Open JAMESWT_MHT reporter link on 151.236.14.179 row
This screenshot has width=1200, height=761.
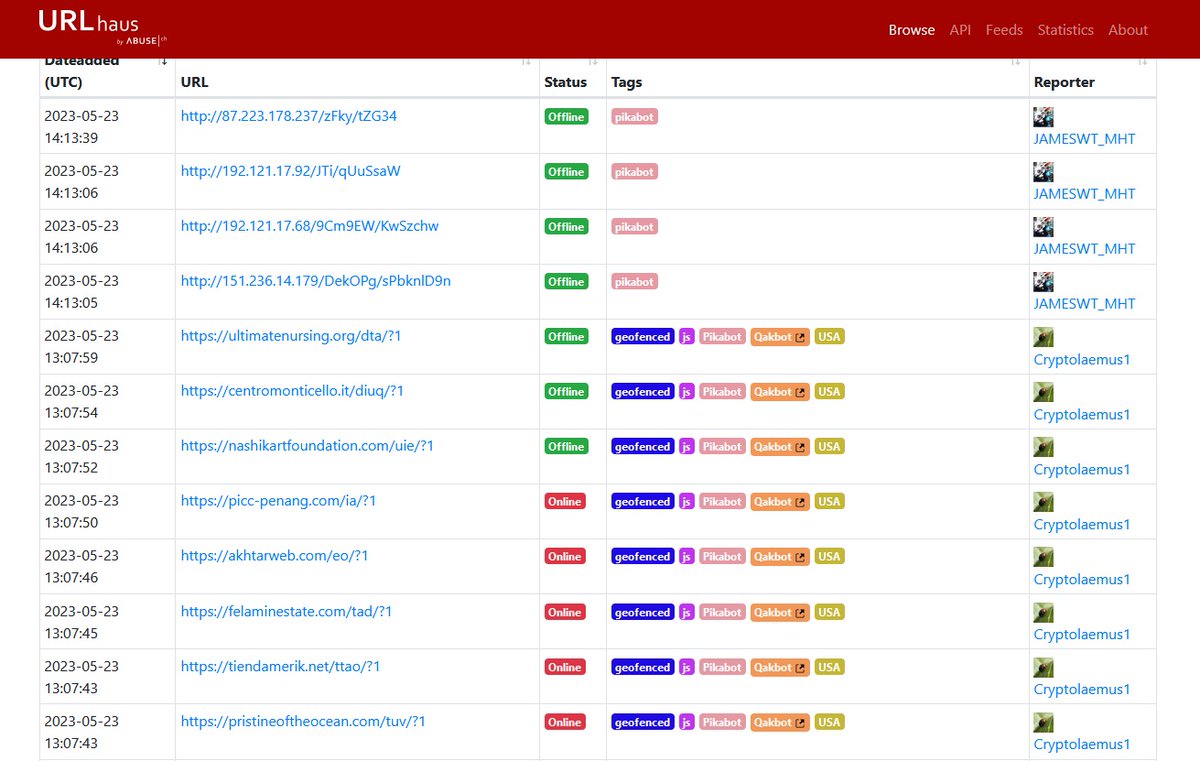click(1084, 304)
